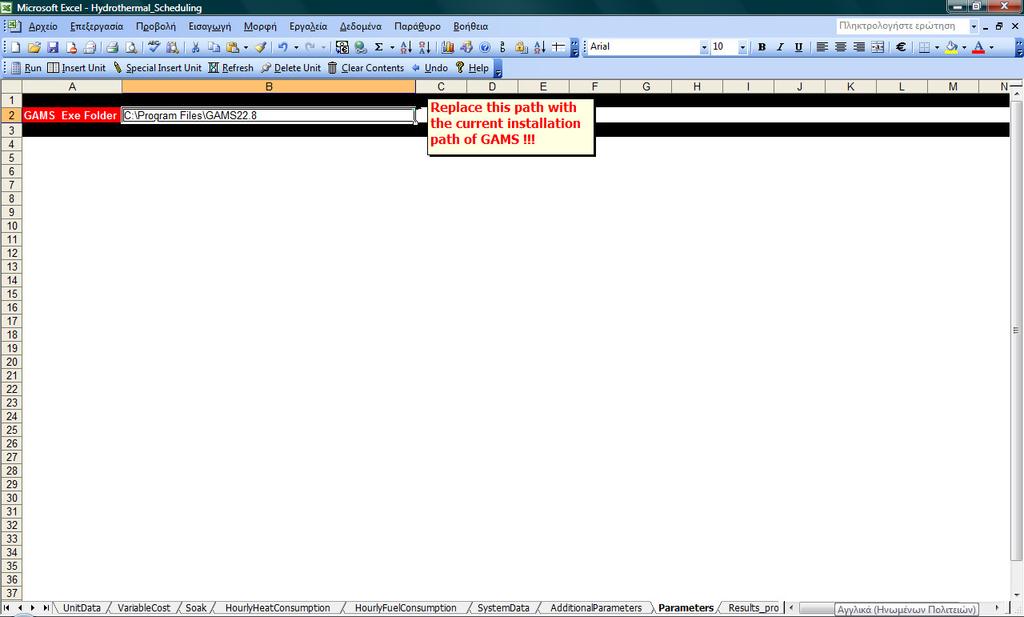Toggle underline formatting
Viewport: 1024px width, 617px height.
(798, 47)
